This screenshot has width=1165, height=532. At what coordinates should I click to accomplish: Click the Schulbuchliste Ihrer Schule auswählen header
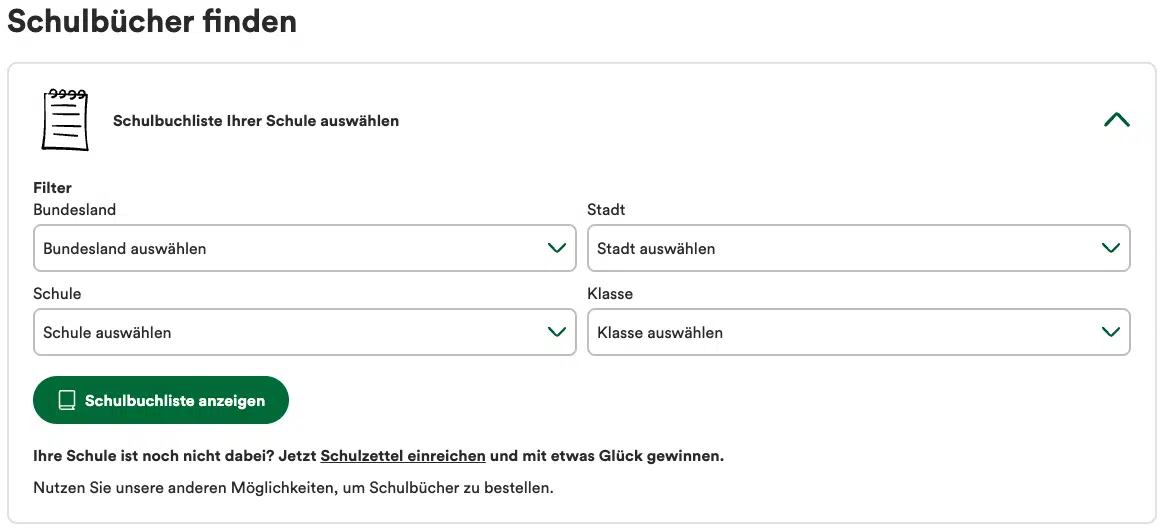pos(256,120)
